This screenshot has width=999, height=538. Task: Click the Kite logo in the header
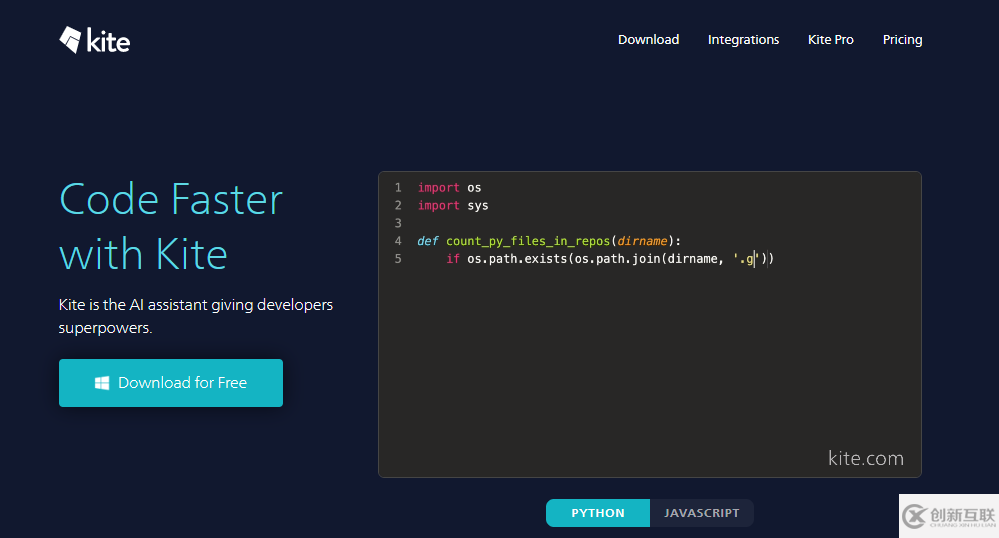[x=94, y=40]
